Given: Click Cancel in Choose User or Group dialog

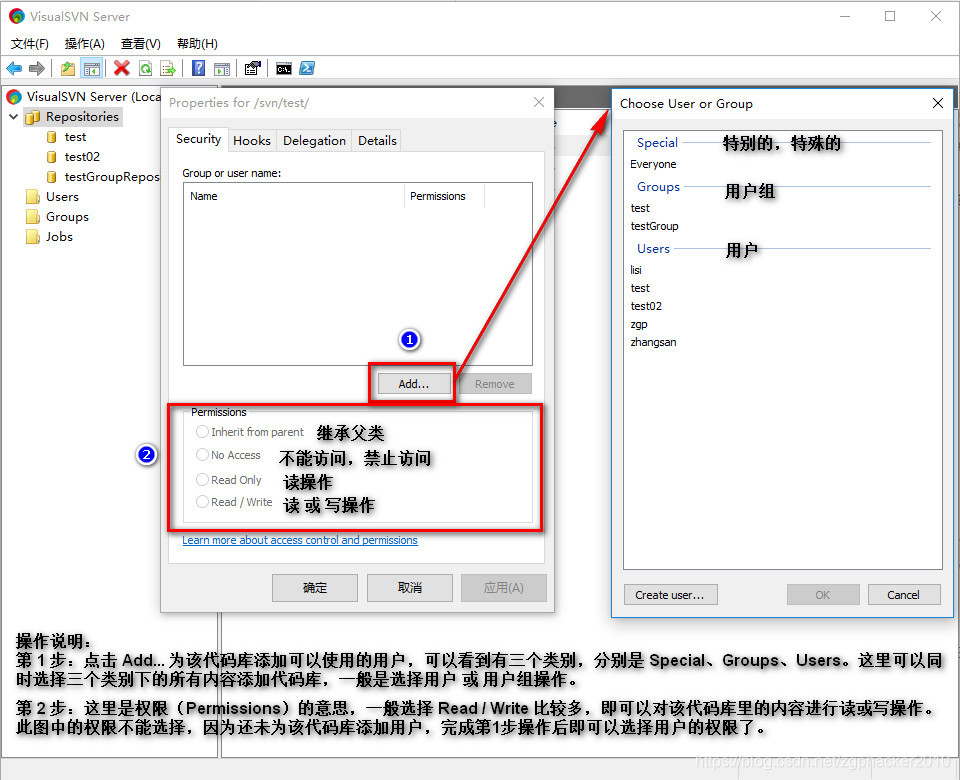Looking at the screenshot, I should click(x=904, y=594).
